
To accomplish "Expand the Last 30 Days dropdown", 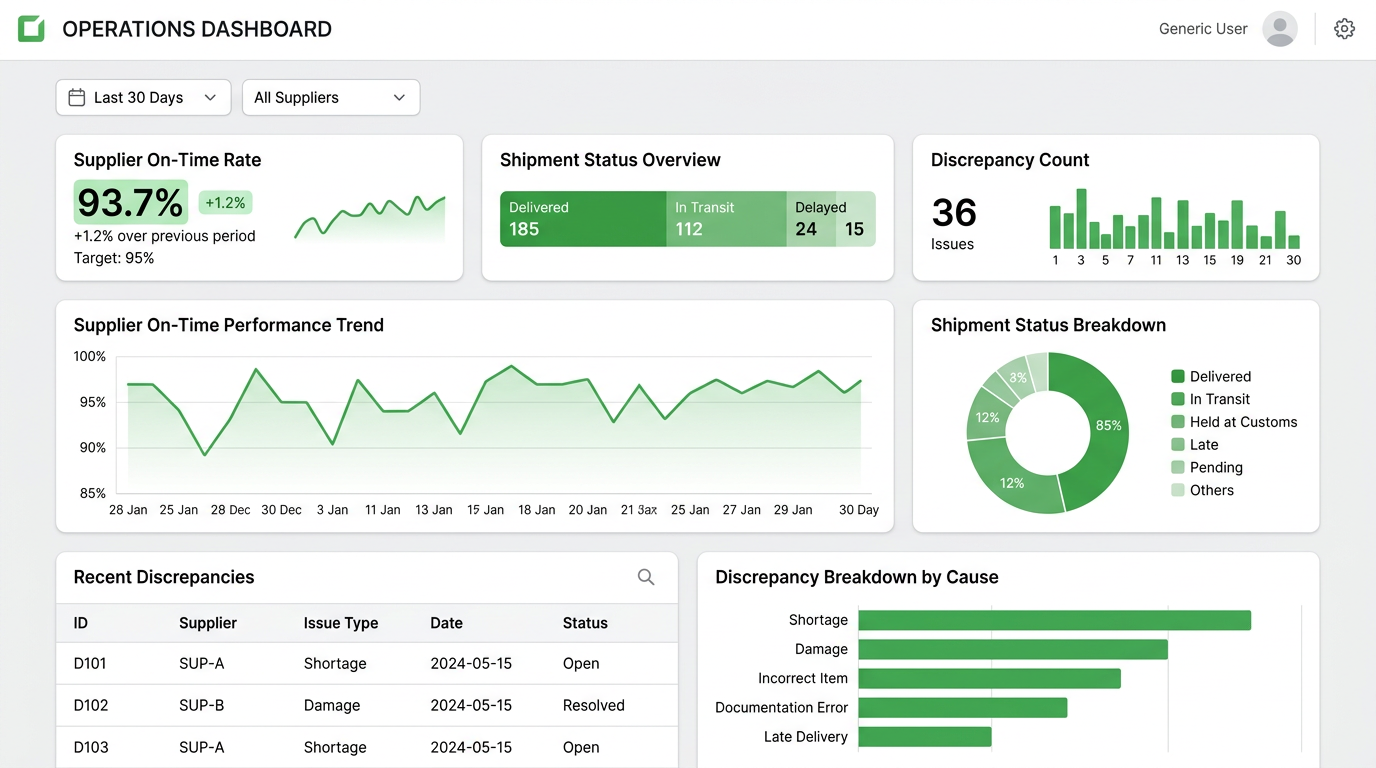I will (143, 97).
